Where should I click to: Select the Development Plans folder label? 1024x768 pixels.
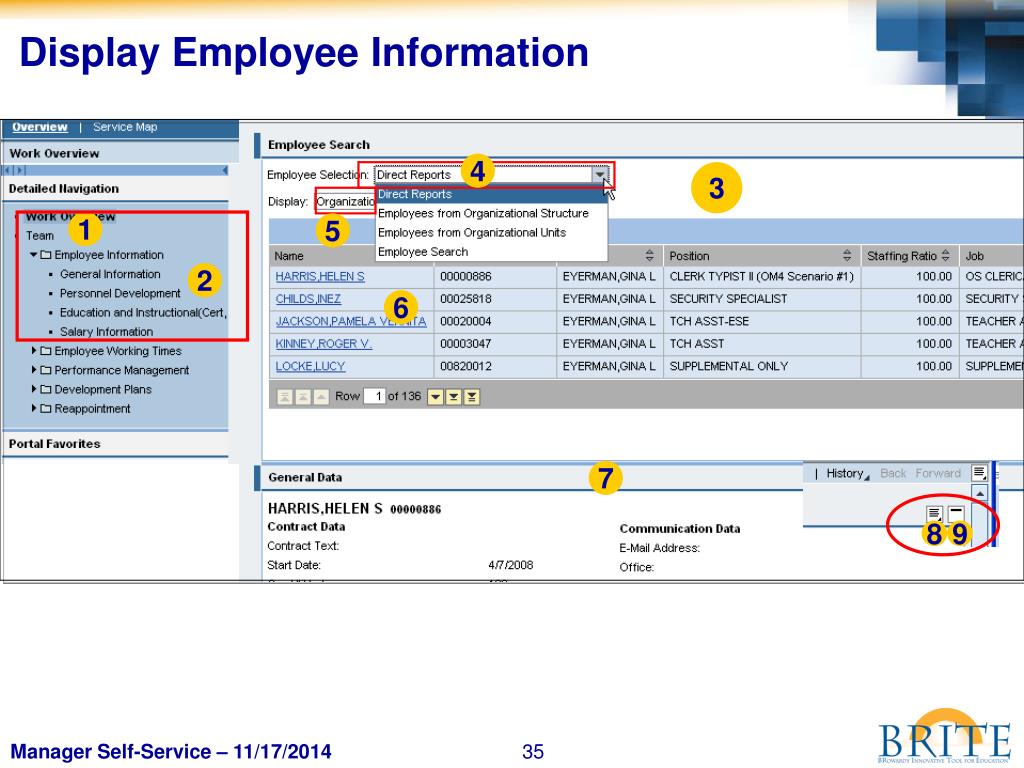pos(103,389)
